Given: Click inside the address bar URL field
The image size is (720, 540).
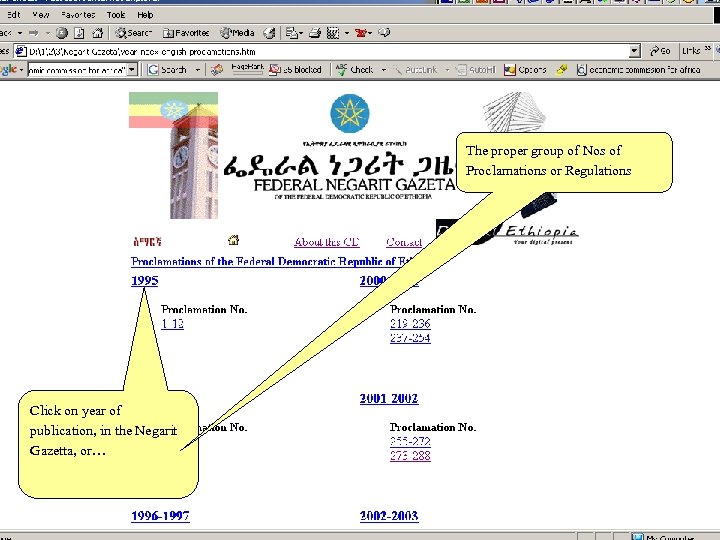Looking at the screenshot, I should tap(327, 51).
